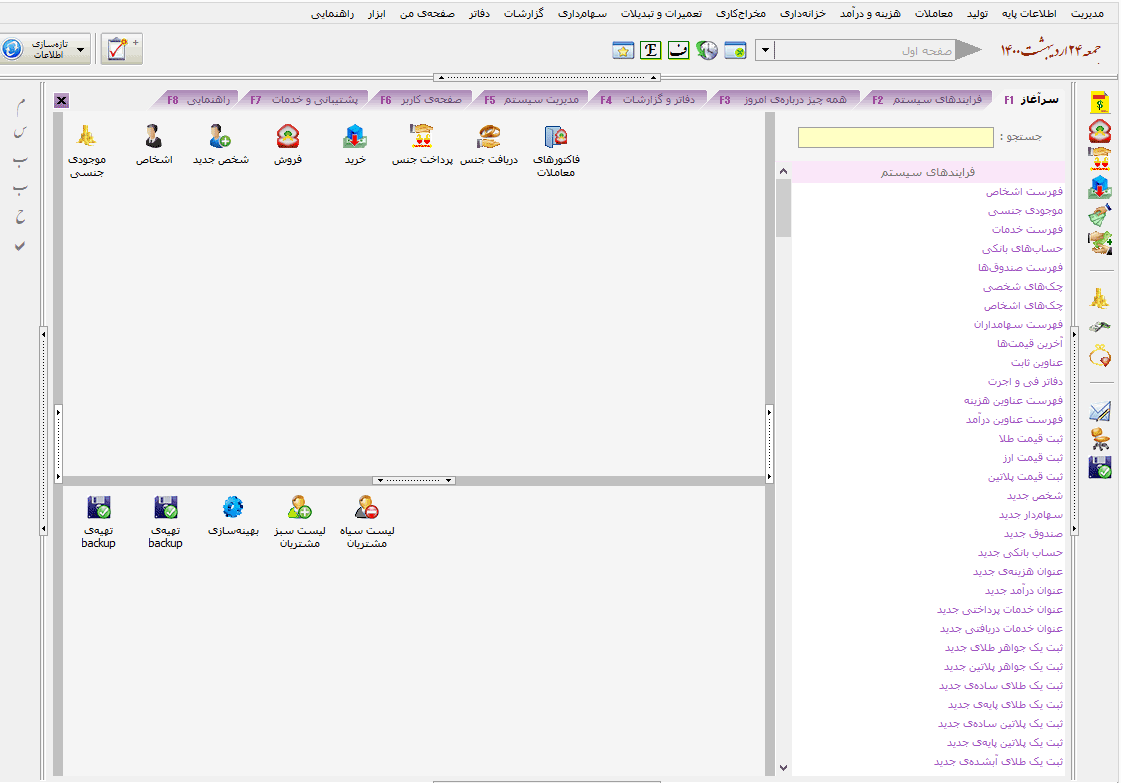Open the پرداخت جنس shortcut
1121x783 pixels.
click(x=422, y=137)
